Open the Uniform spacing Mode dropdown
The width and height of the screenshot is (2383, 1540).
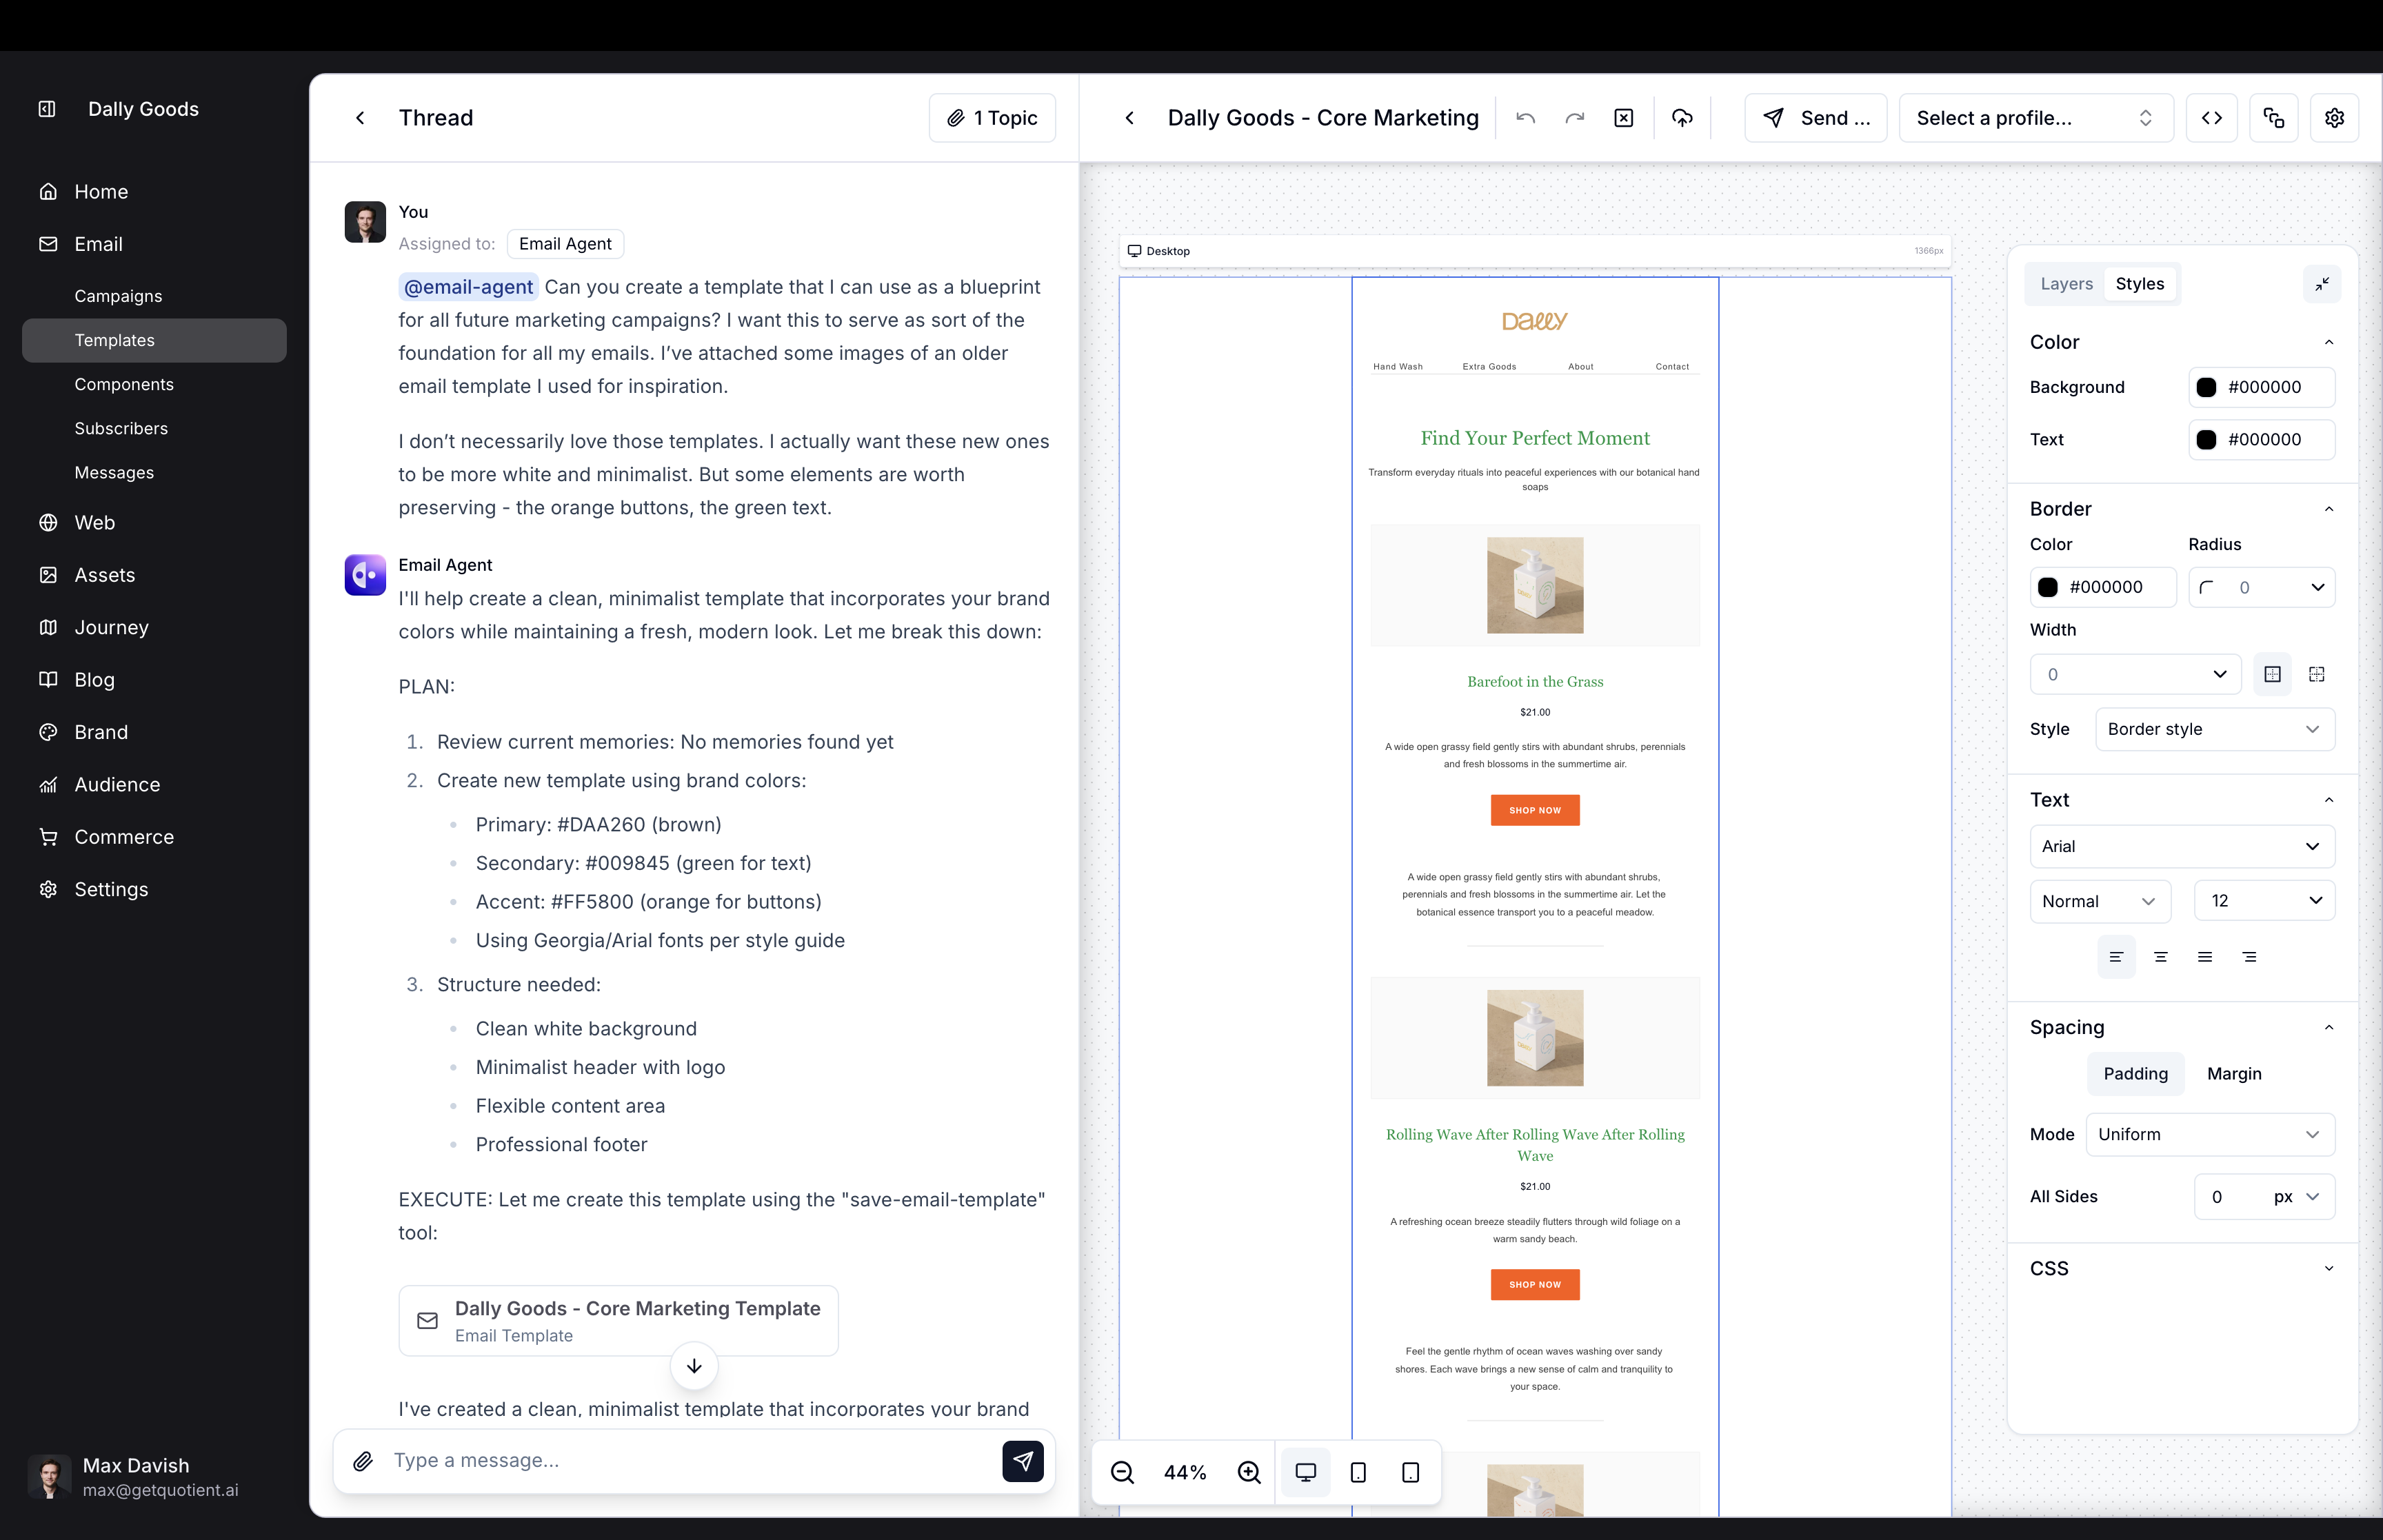point(2211,1134)
